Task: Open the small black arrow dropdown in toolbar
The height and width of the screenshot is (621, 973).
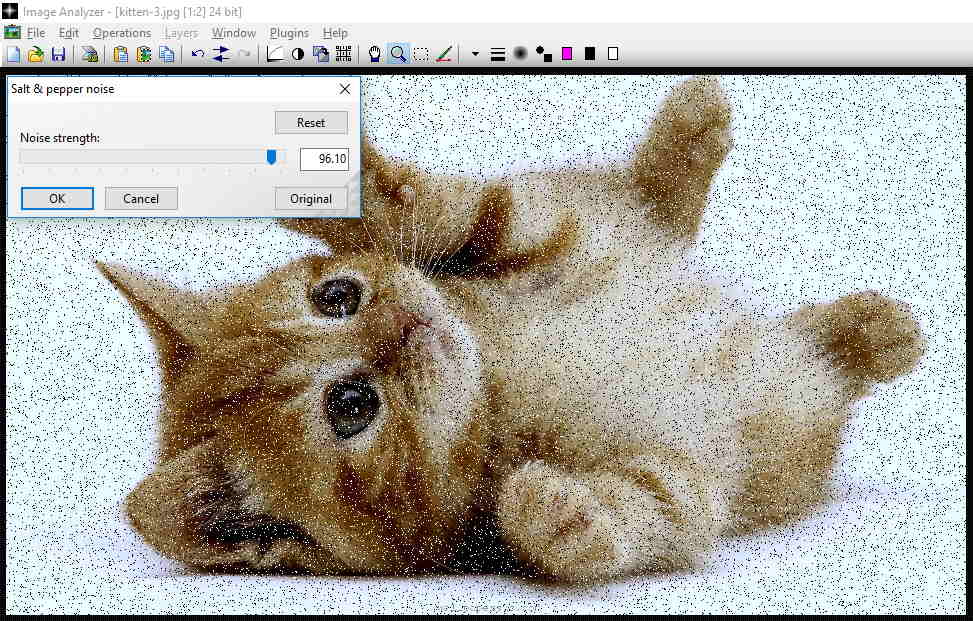Action: click(x=475, y=55)
